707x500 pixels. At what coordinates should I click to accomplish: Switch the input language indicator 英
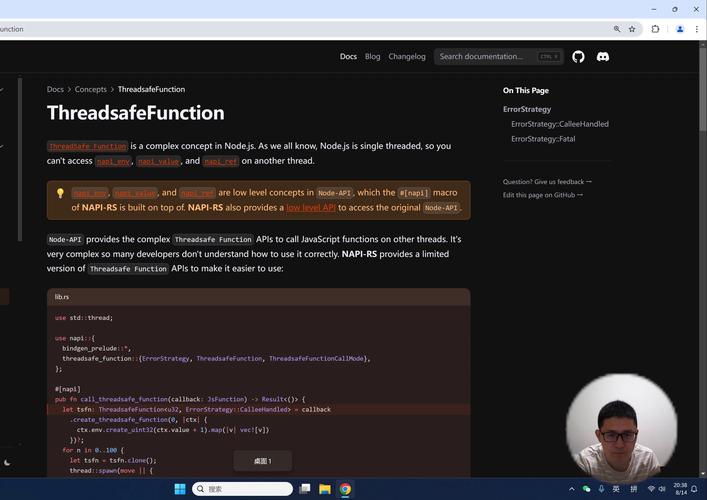pyautogui.click(x=616, y=489)
